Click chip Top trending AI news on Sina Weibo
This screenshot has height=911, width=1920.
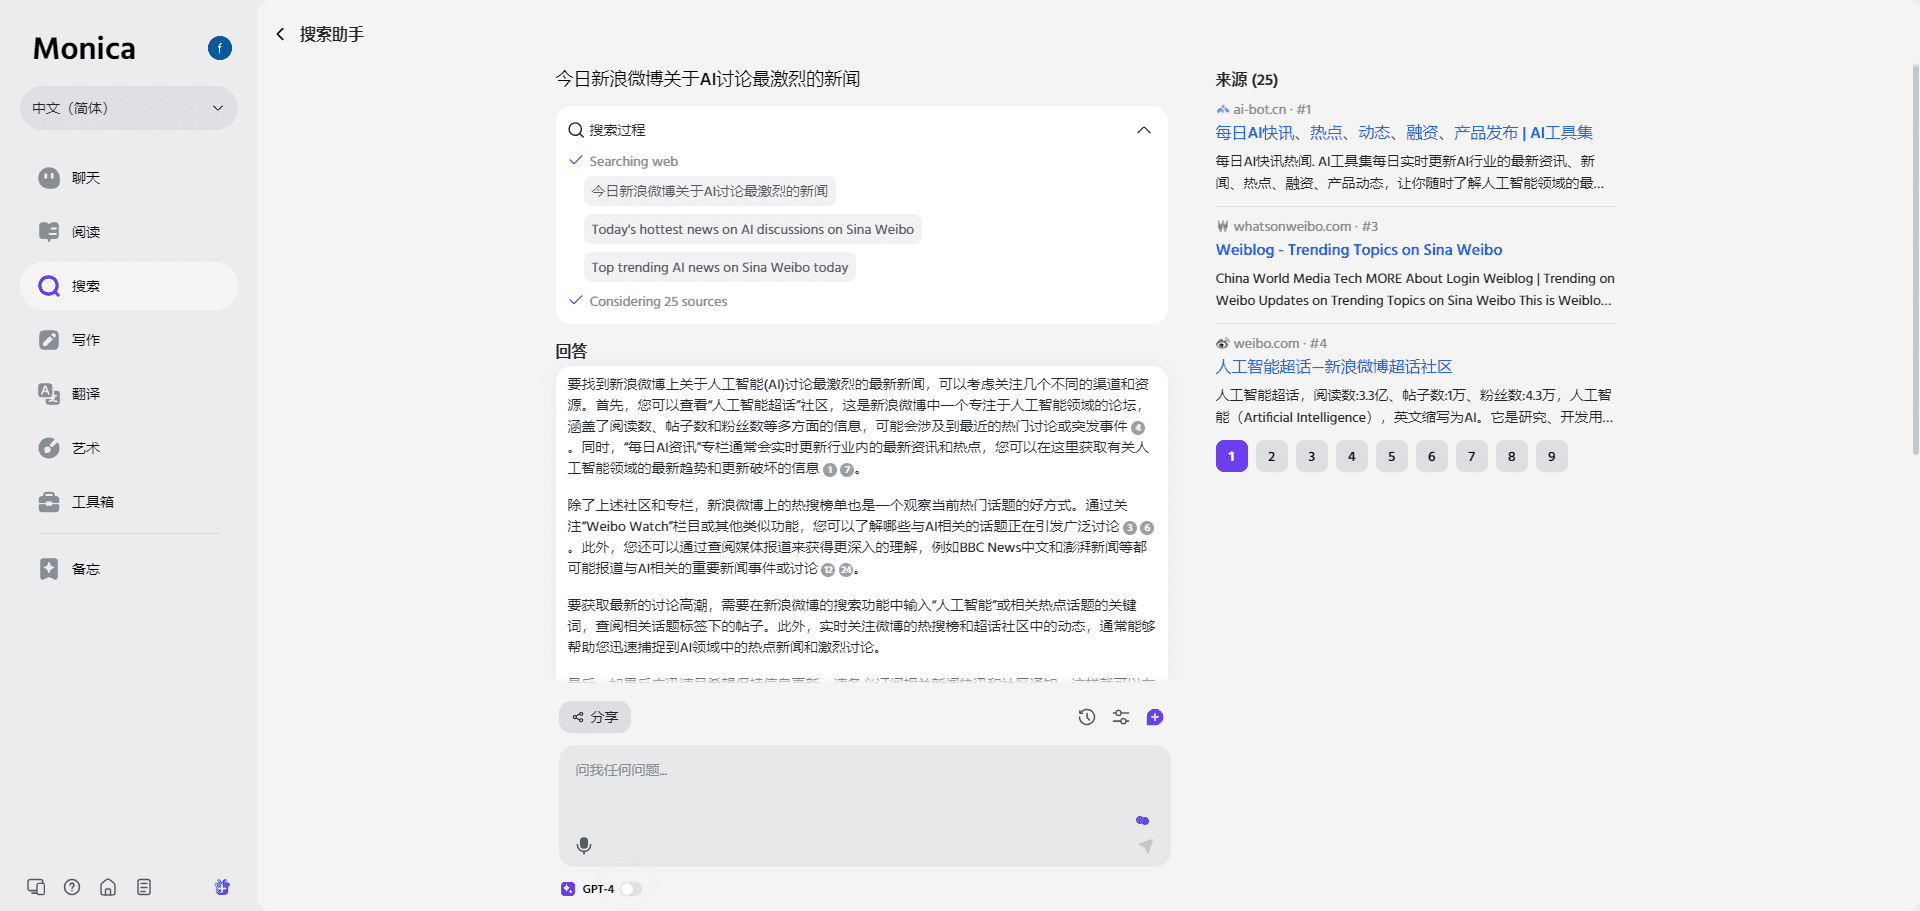tap(719, 267)
